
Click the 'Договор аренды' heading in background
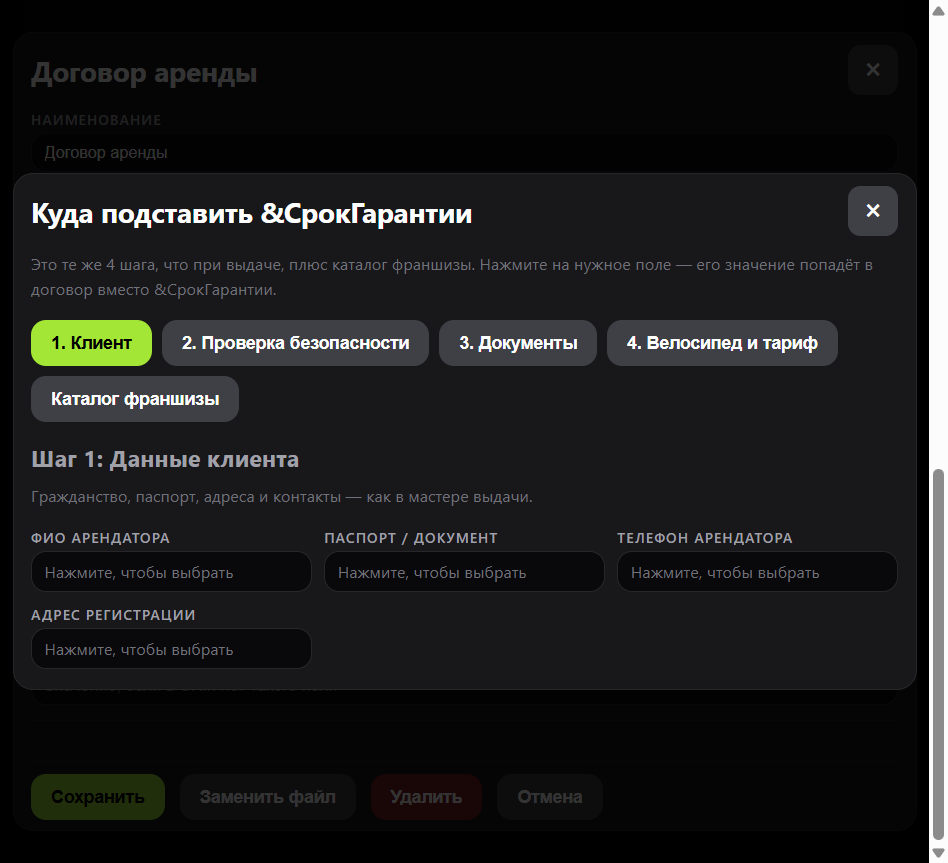tap(144, 73)
